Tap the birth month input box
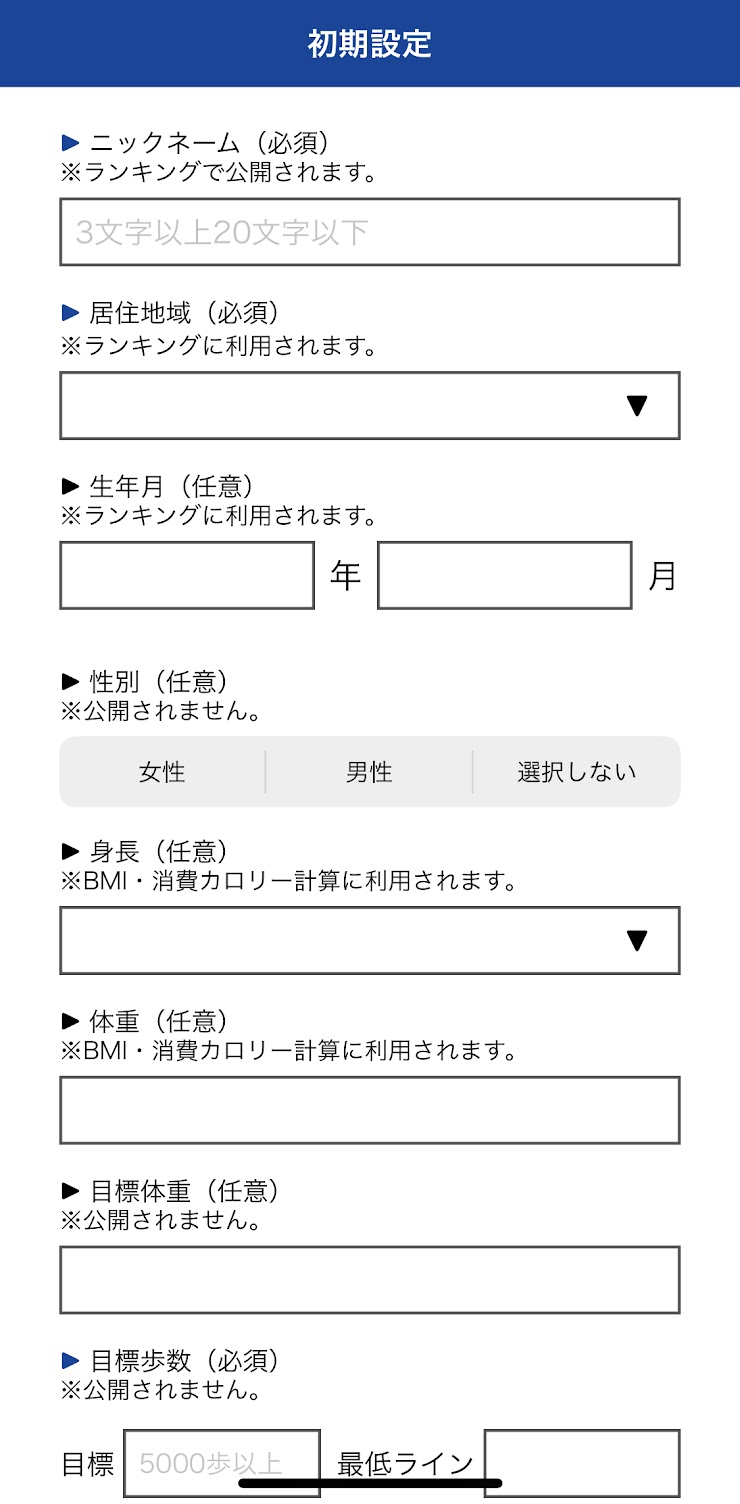Screen dimensions: 740x1504 (504, 575)
